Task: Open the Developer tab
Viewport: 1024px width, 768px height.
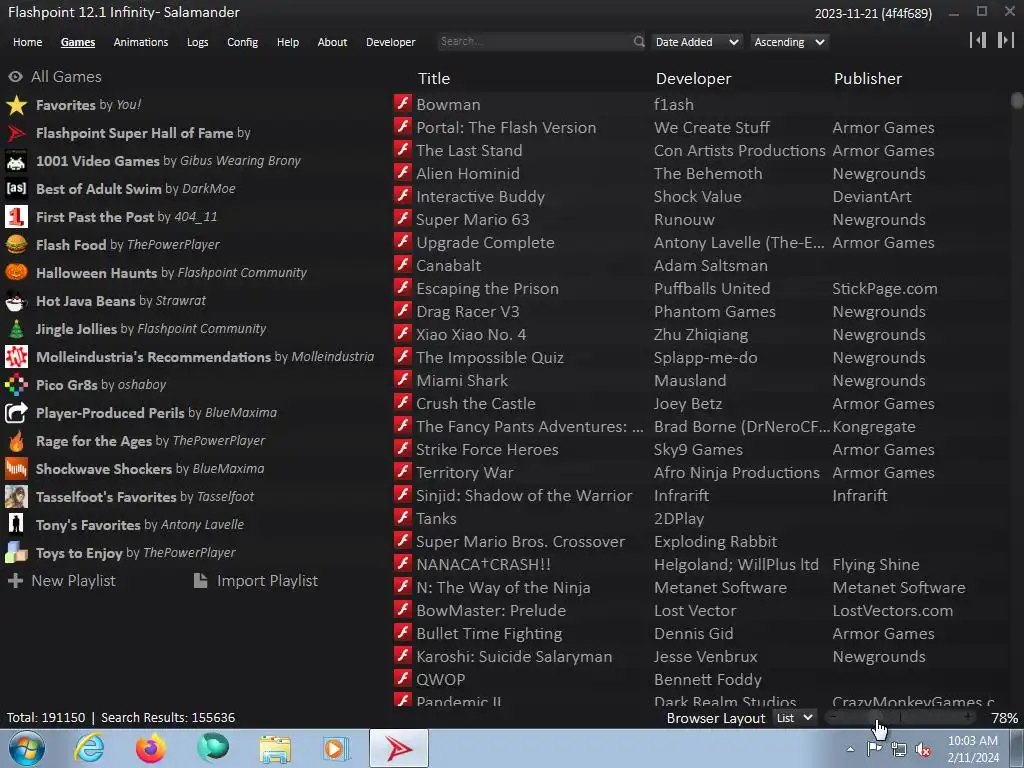Action: coord(391,42)
